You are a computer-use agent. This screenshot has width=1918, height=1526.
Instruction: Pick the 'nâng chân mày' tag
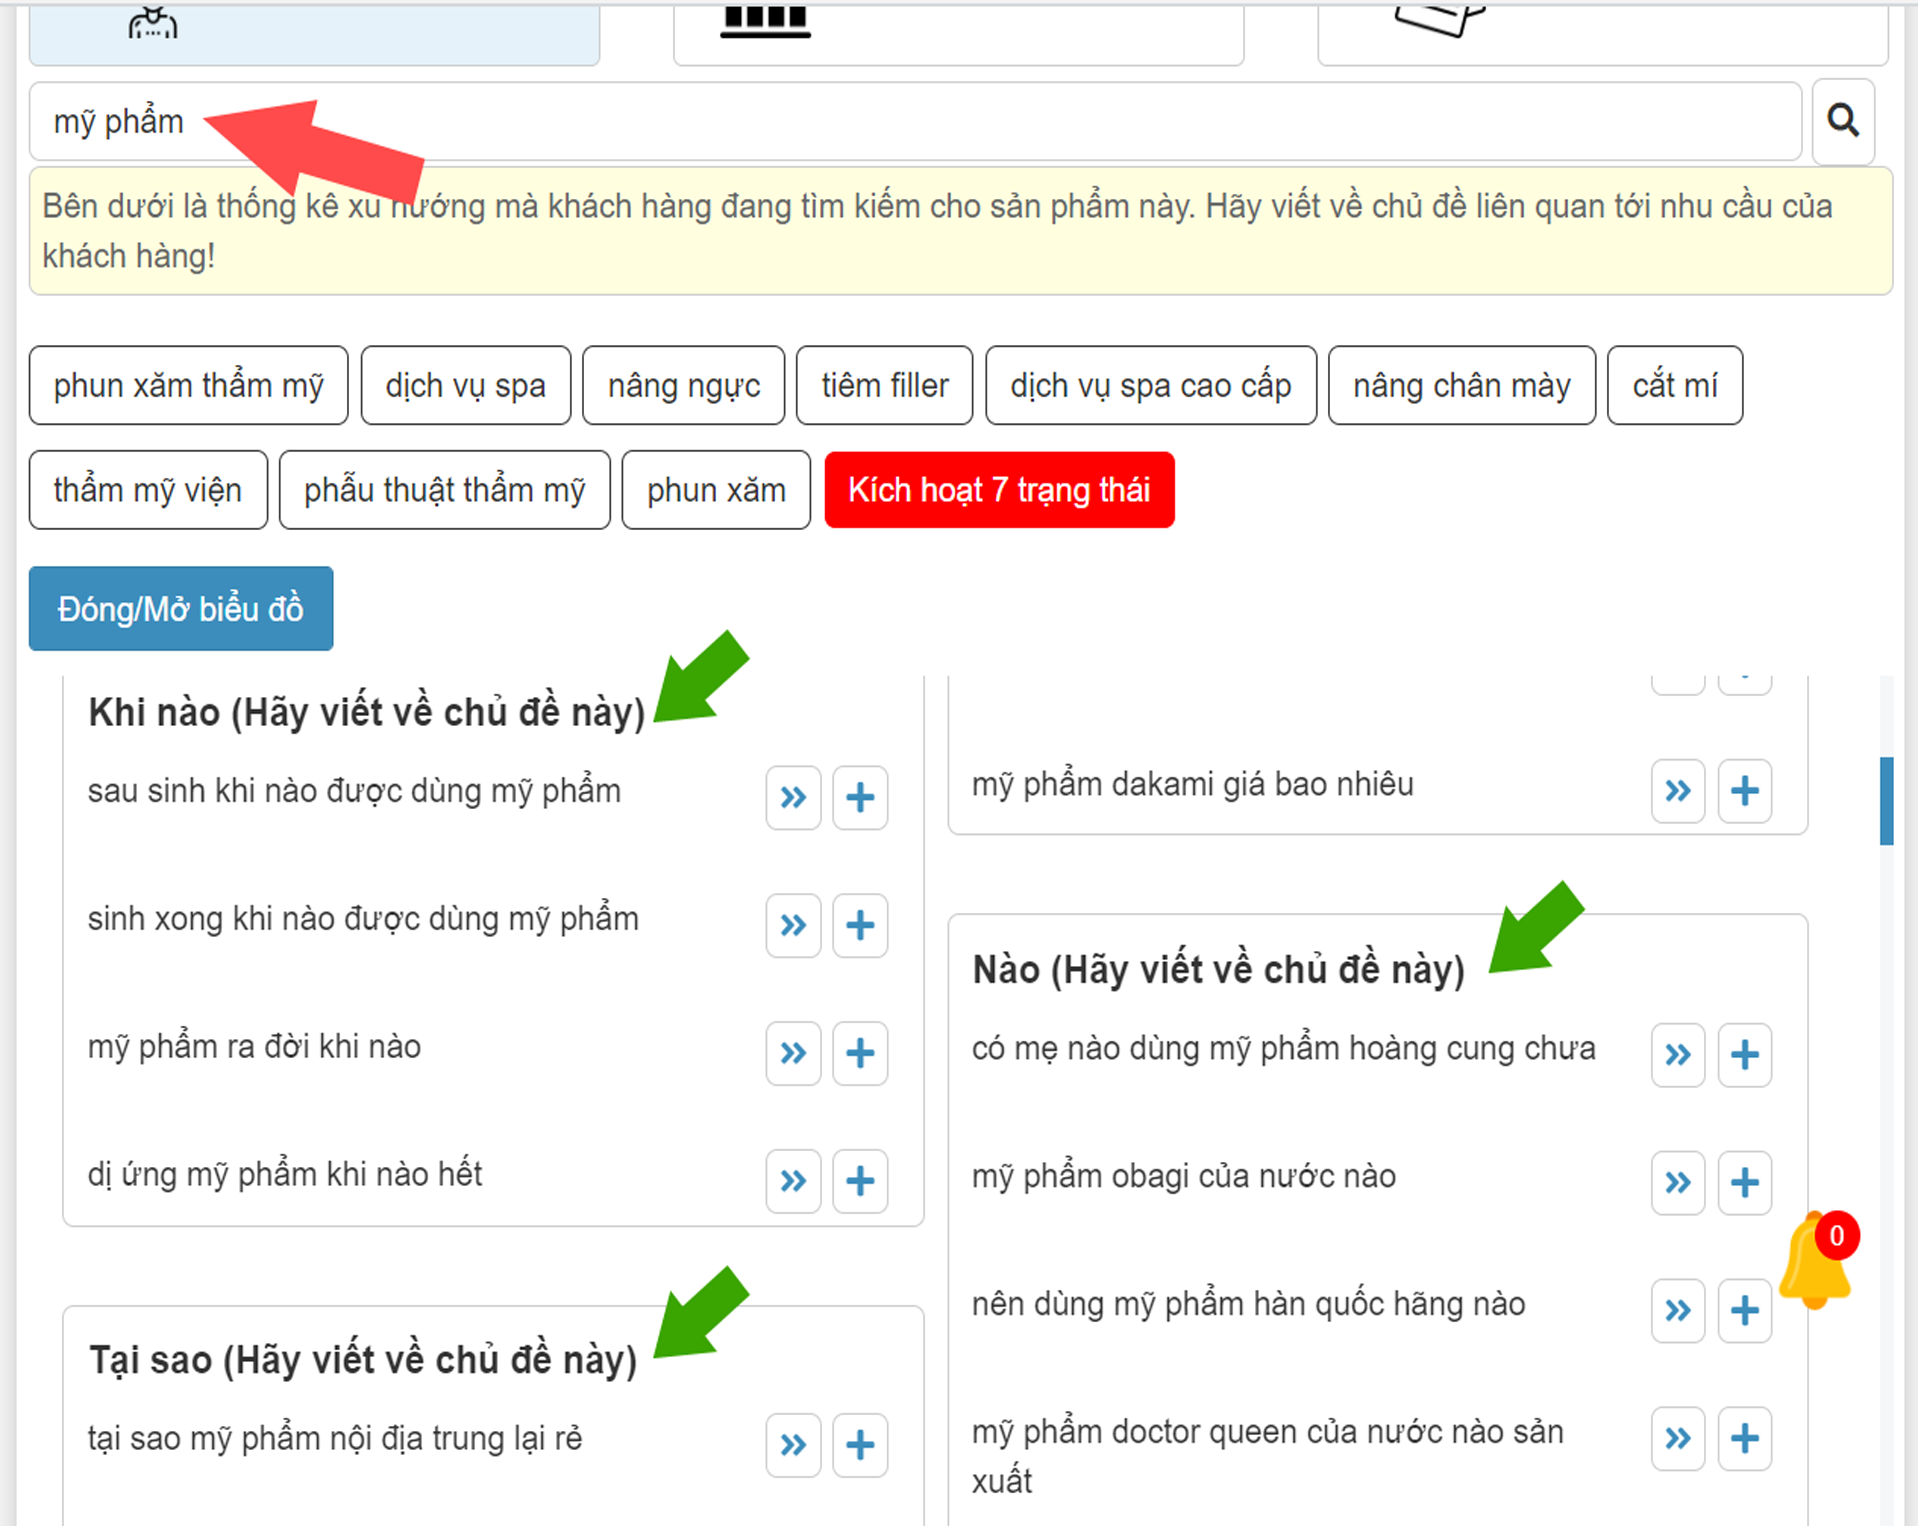pos(1462,385)
